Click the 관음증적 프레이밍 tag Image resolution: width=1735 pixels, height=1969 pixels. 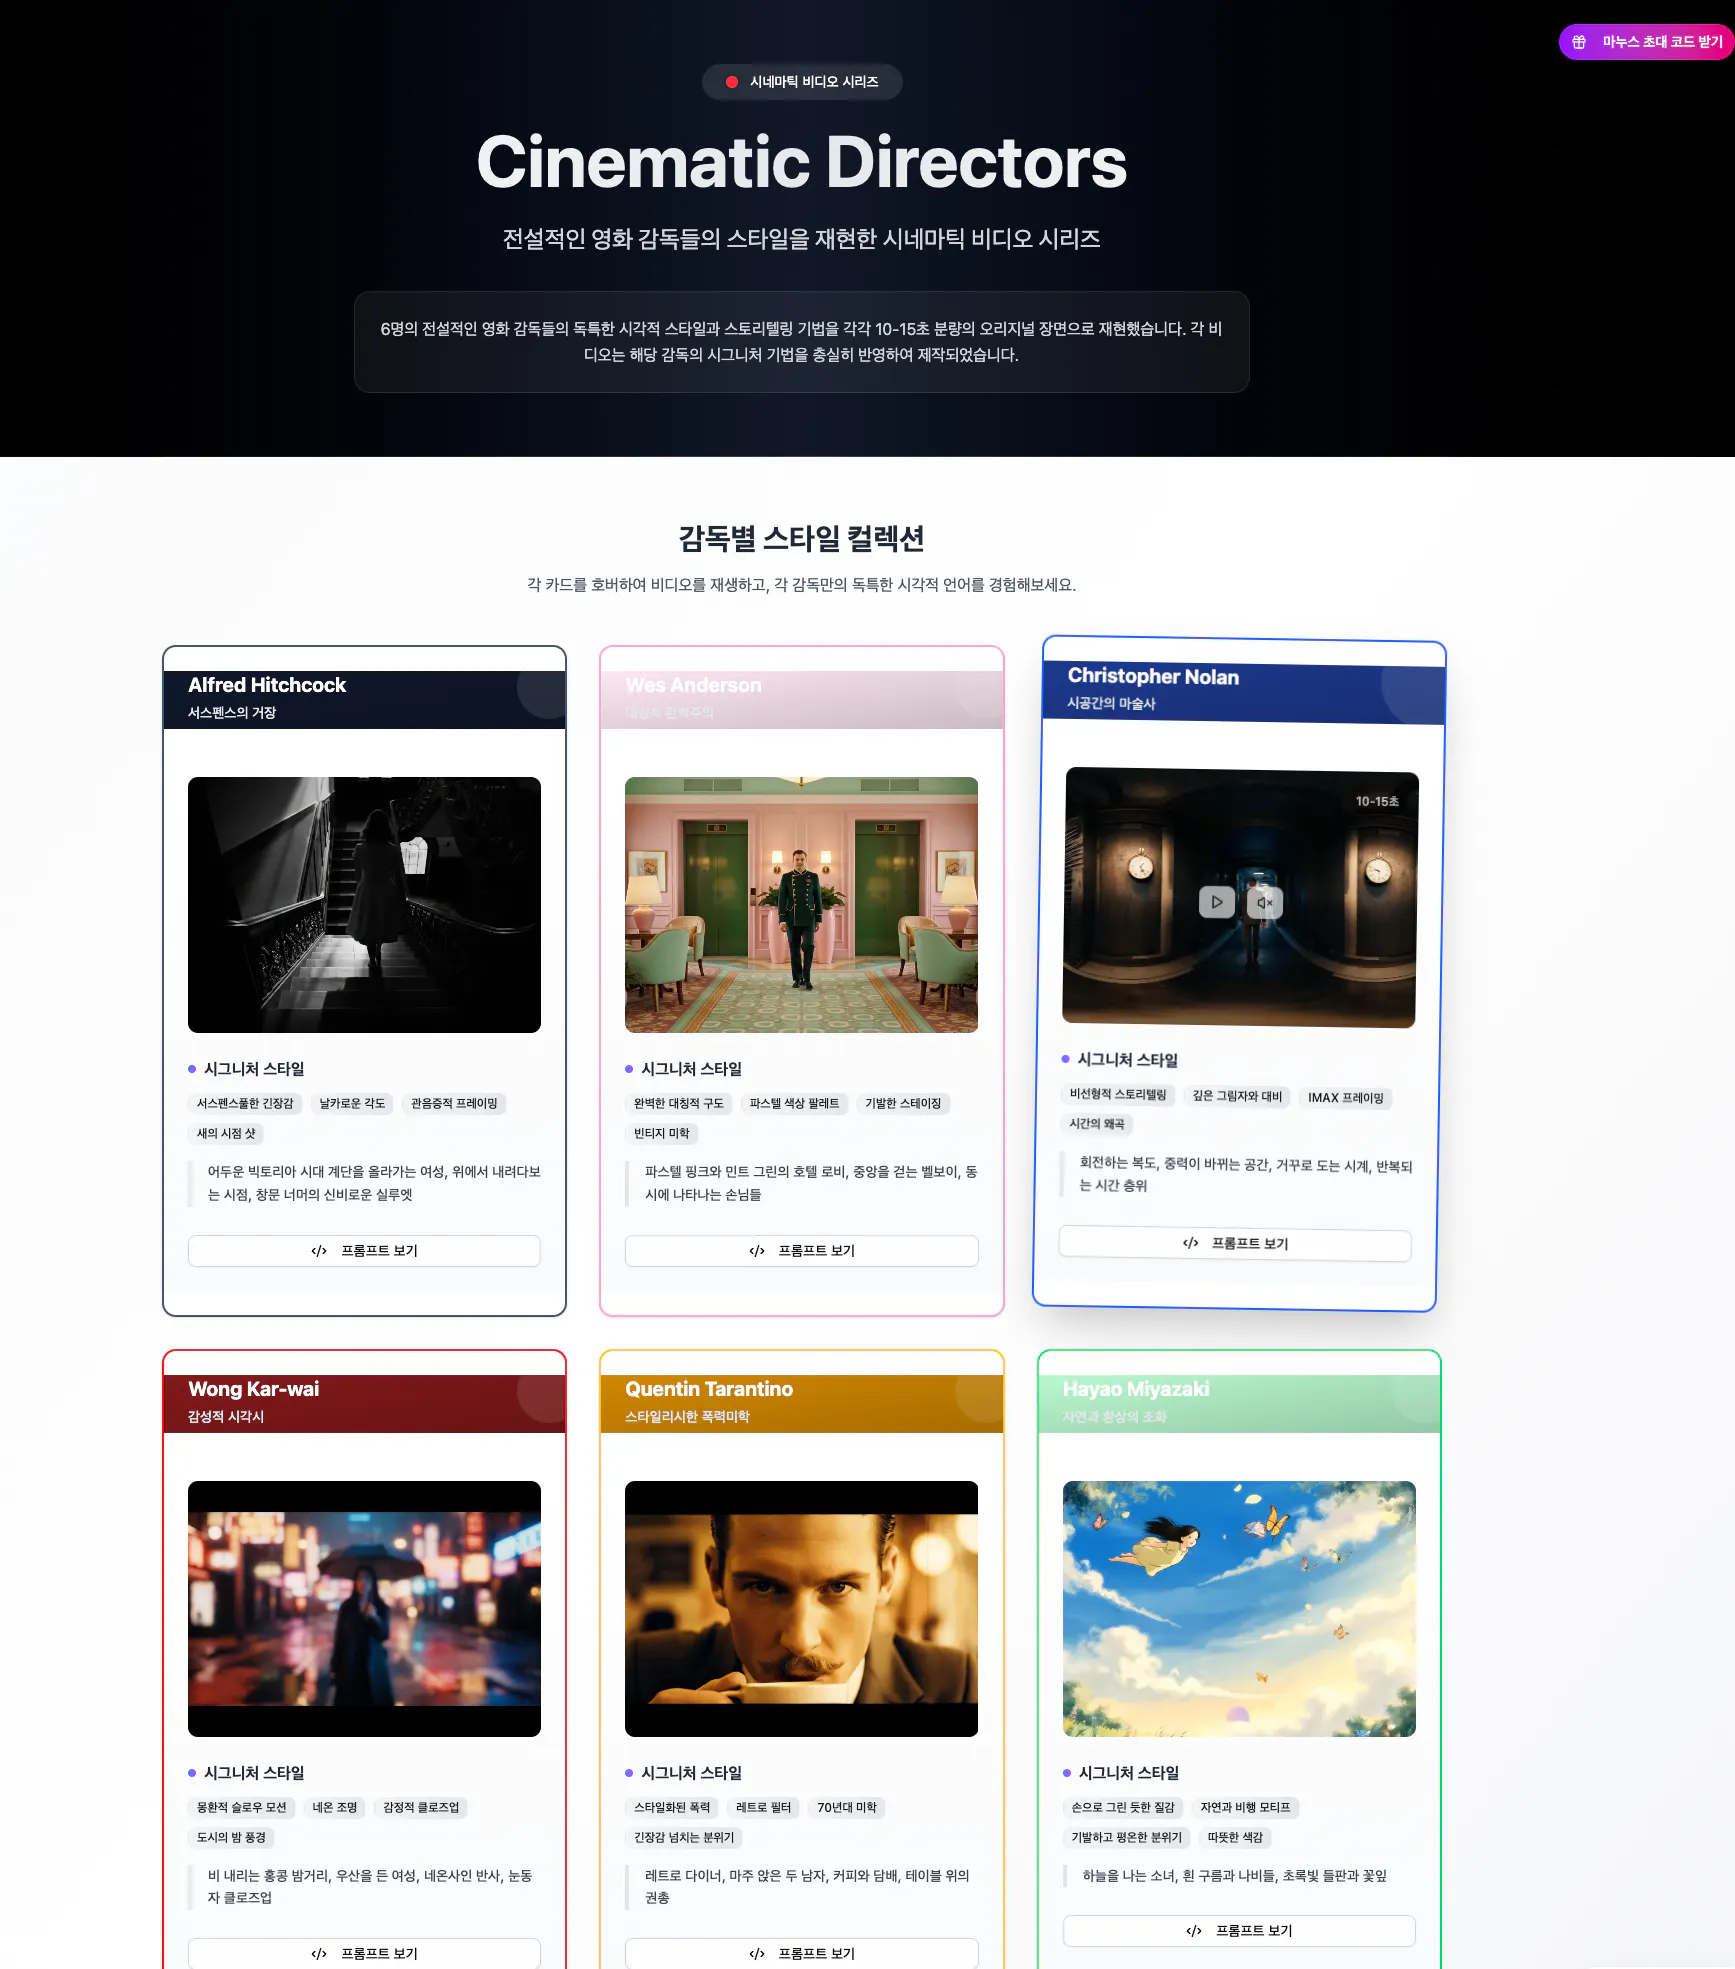454,1104
